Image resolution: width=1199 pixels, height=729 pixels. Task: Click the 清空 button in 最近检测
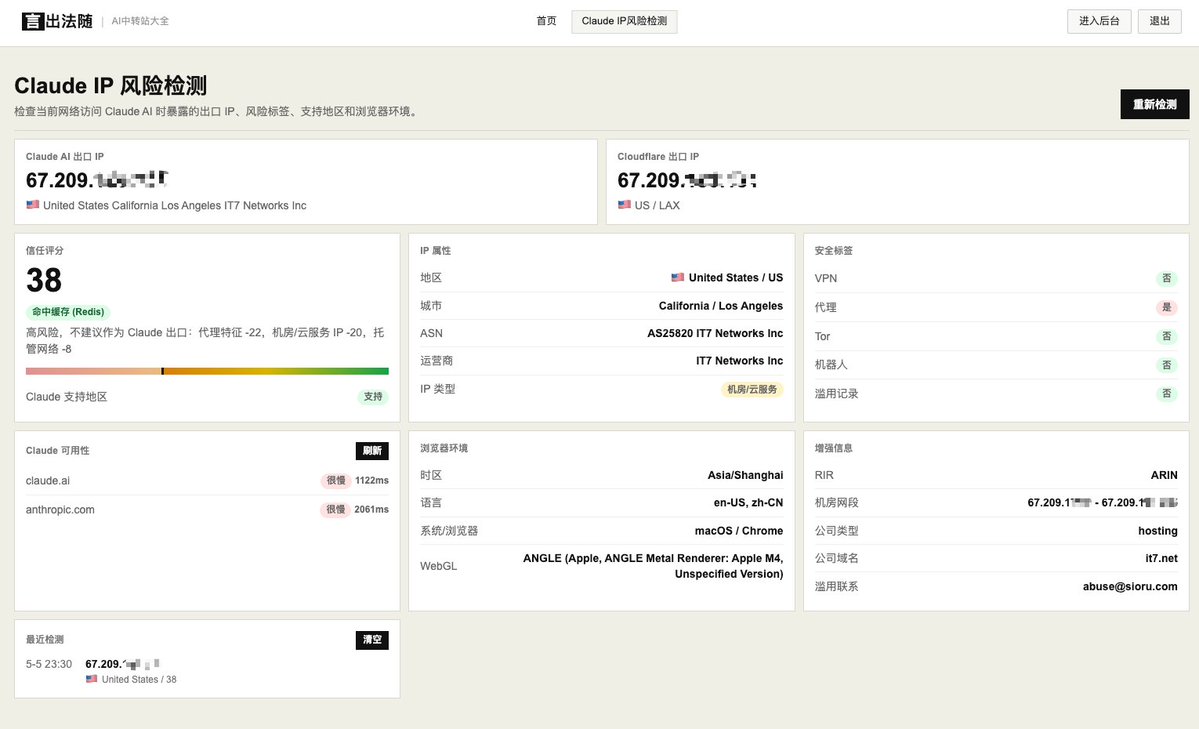point(372,640)
